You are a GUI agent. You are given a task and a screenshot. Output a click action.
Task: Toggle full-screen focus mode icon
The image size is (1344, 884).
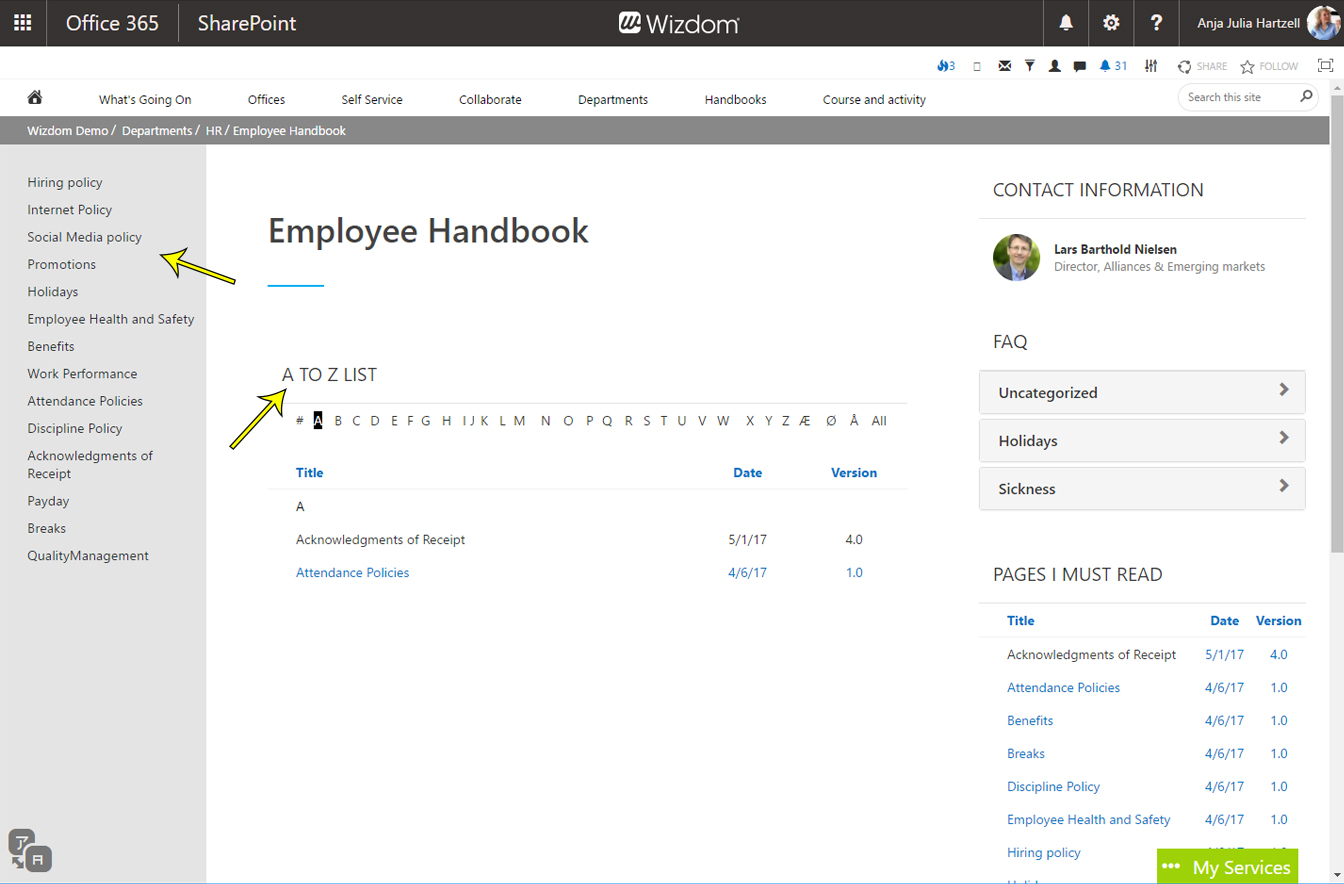click(x=1325, y=66)
